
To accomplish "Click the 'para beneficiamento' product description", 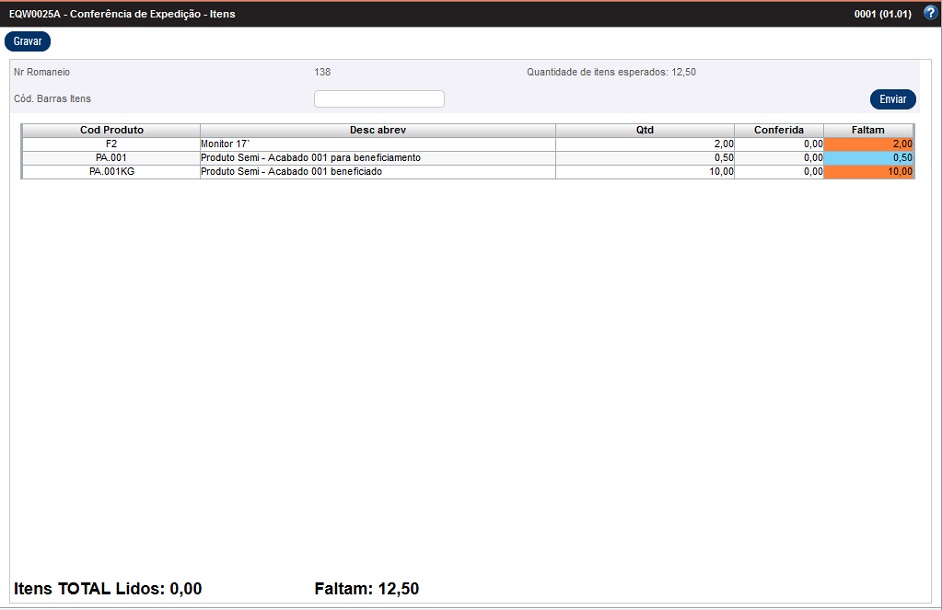I will pyautogui.click(x=377, y=158).
